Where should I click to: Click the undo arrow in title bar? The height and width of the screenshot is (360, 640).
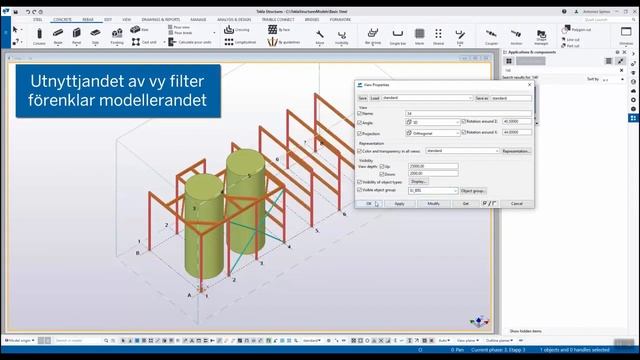(27, 12)
